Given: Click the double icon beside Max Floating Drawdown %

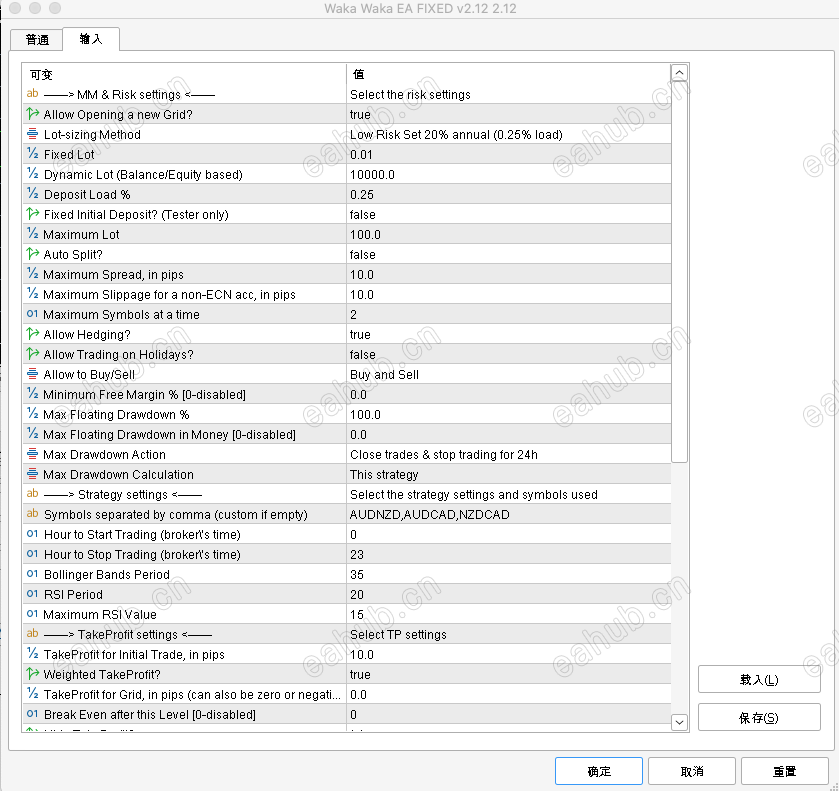Looking at the screenshot, I should [x=33, y=414].
